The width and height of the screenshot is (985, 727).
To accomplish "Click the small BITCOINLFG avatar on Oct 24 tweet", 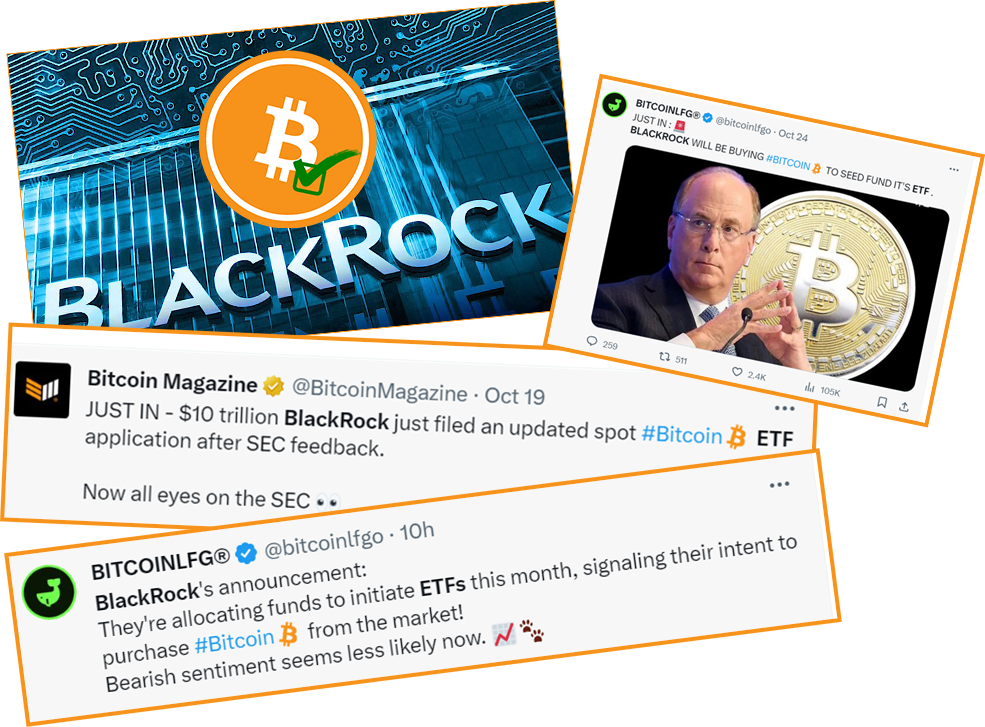I will 614,104.
